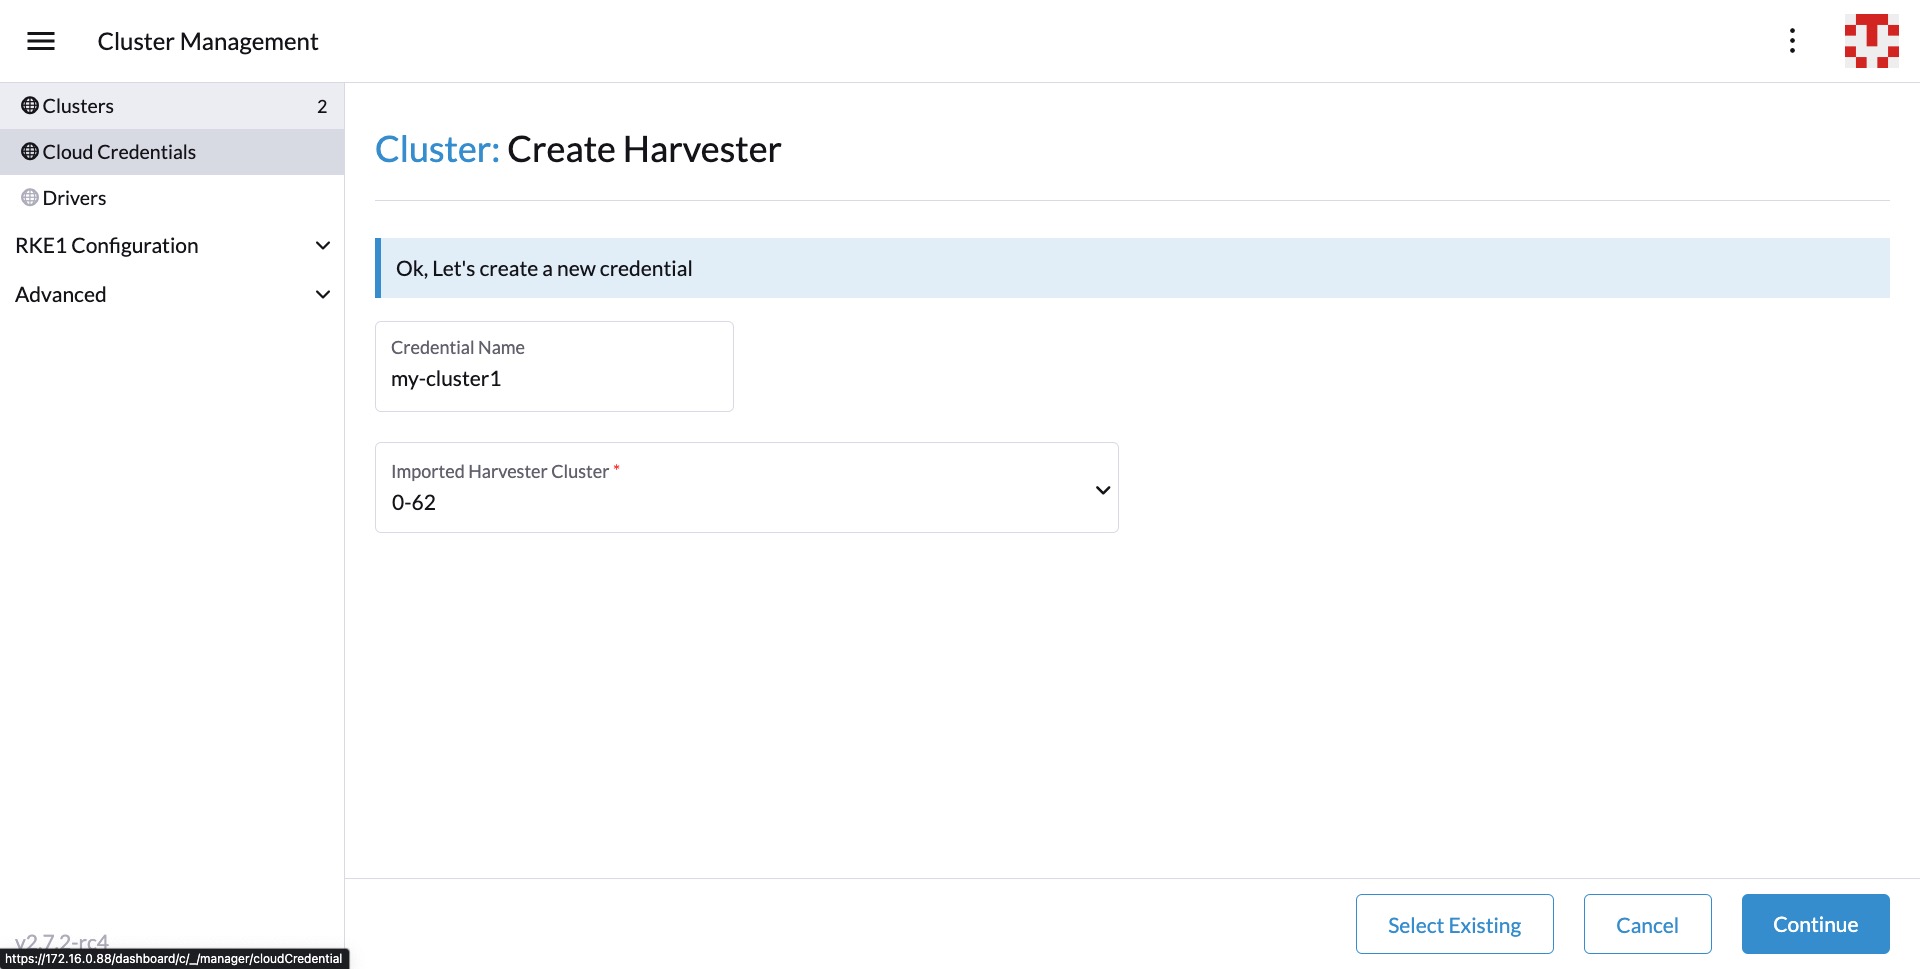Viewport: 1920px width, 969px height.
Task: Click the Select Existing button
Action: click(x=1454, y=925)
